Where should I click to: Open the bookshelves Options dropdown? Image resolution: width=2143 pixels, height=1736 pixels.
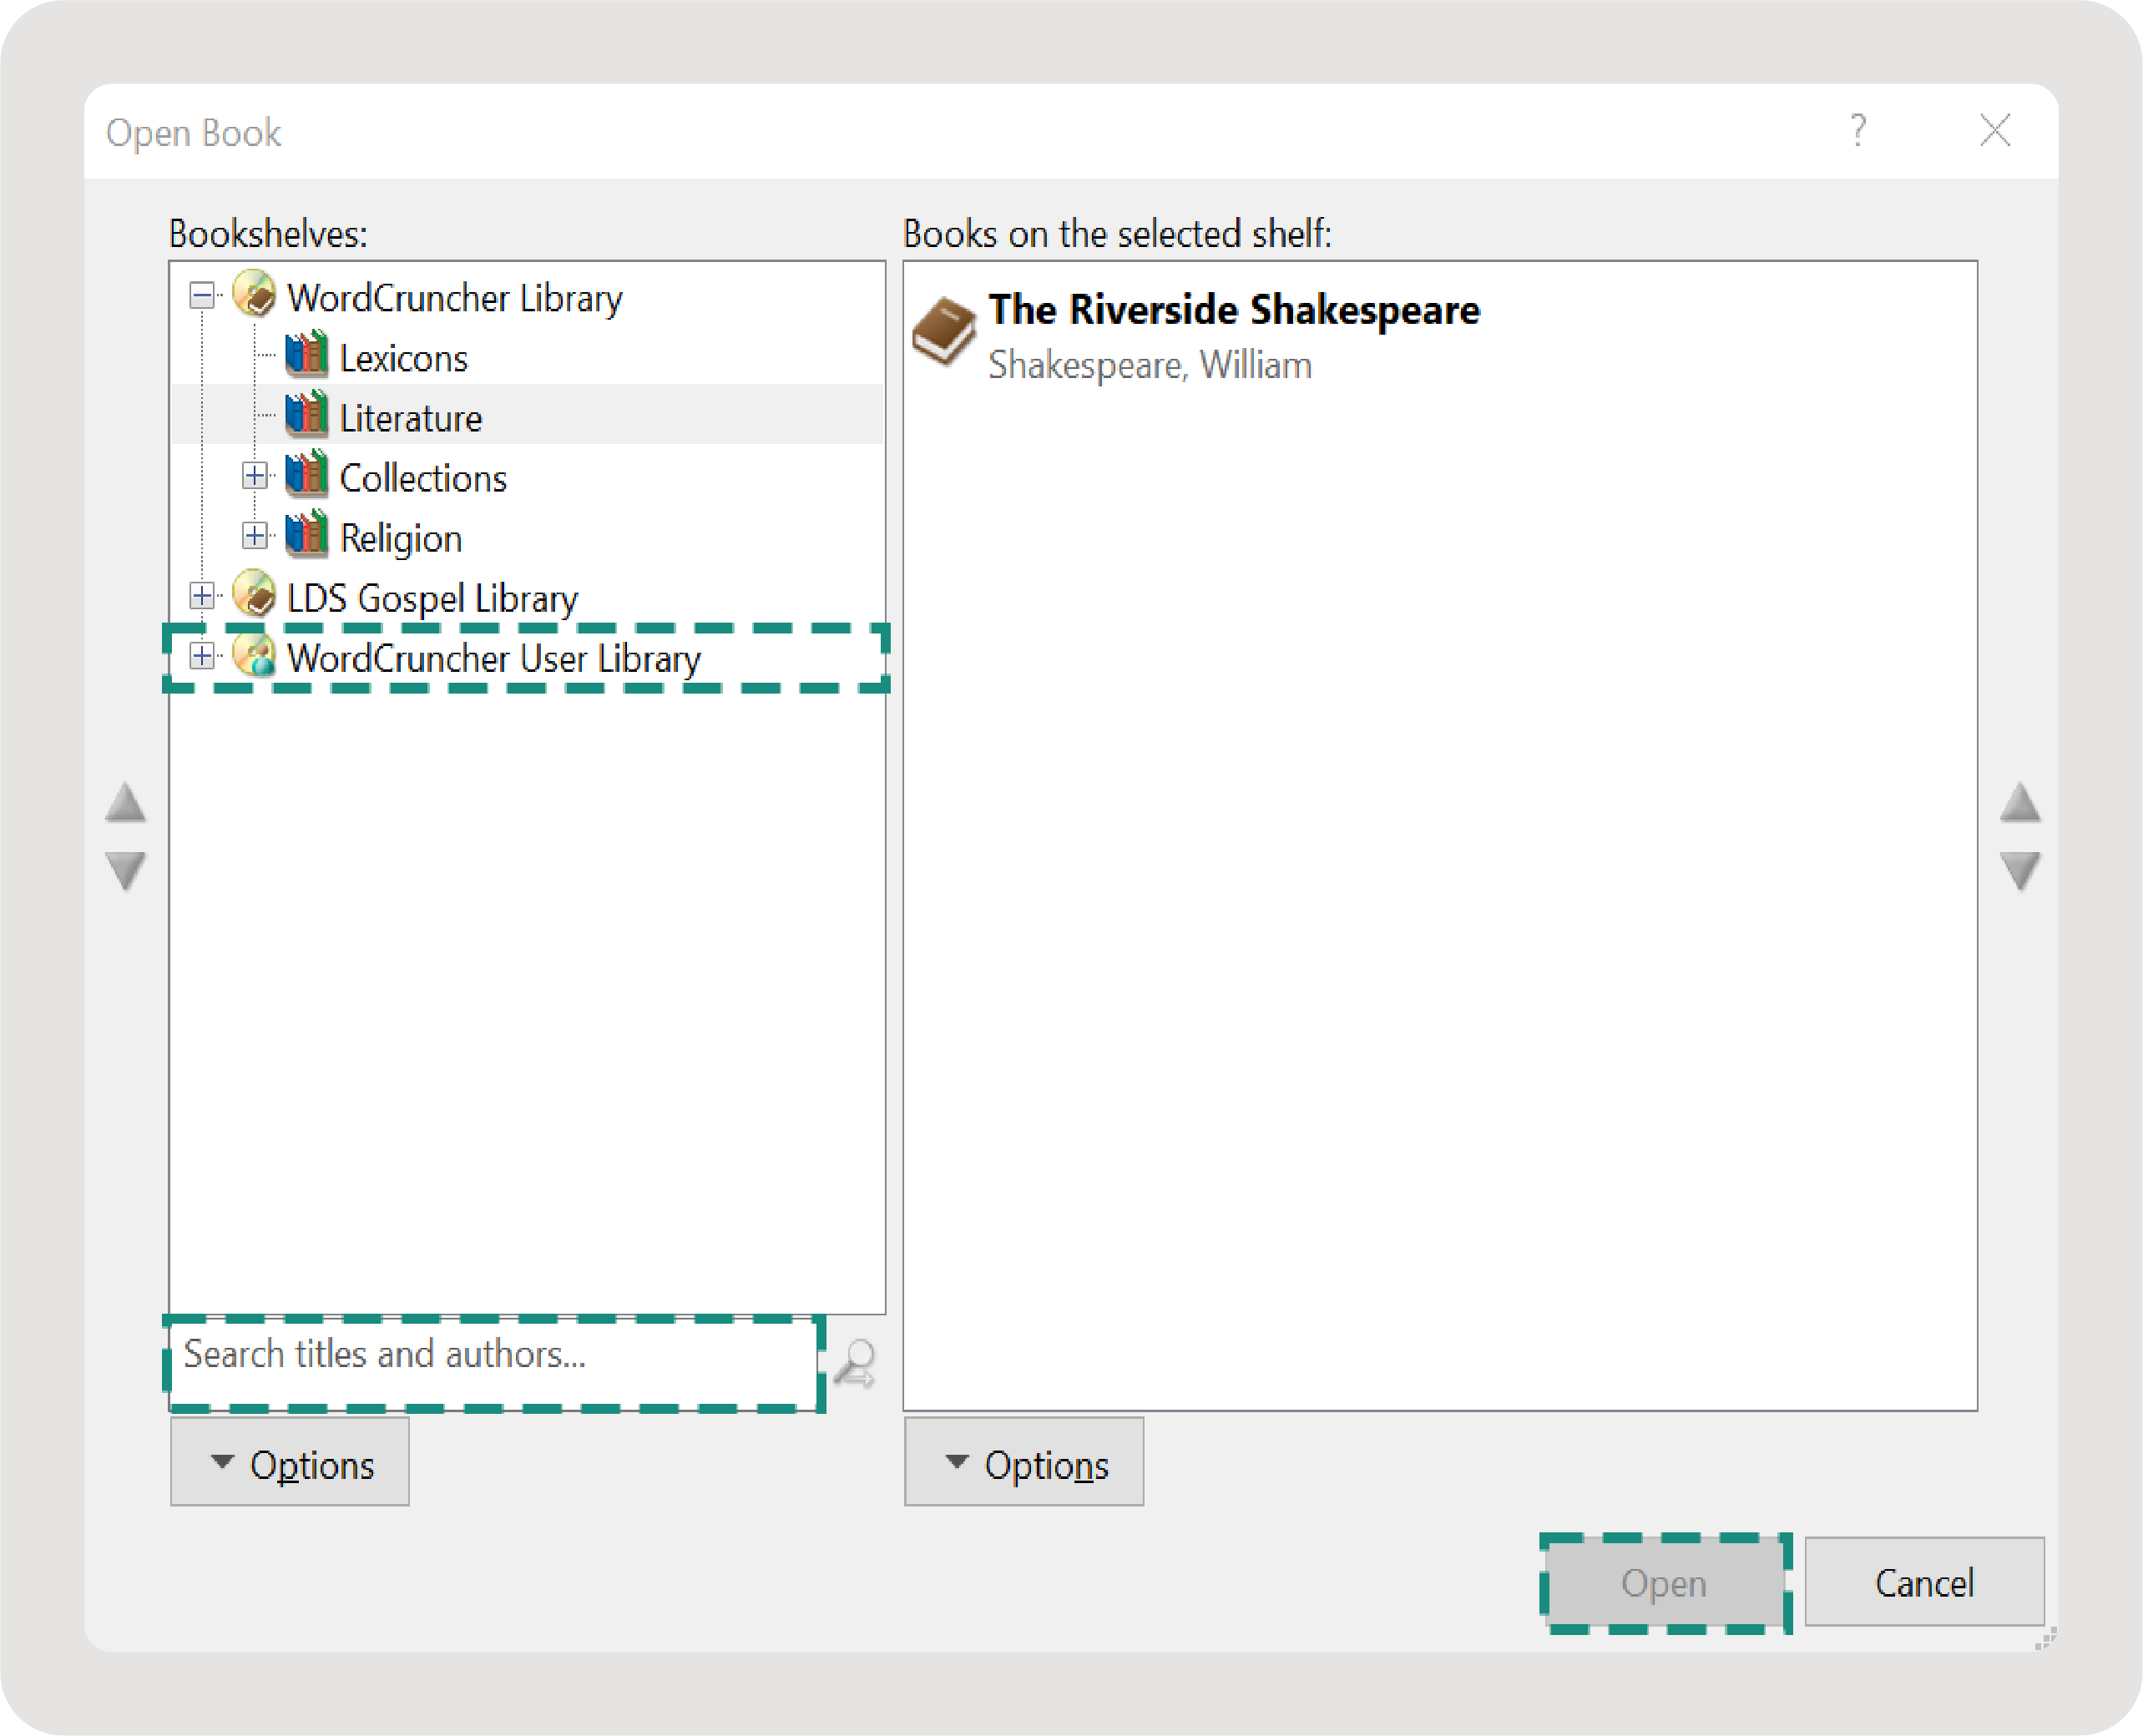[x=290, y=1464]
